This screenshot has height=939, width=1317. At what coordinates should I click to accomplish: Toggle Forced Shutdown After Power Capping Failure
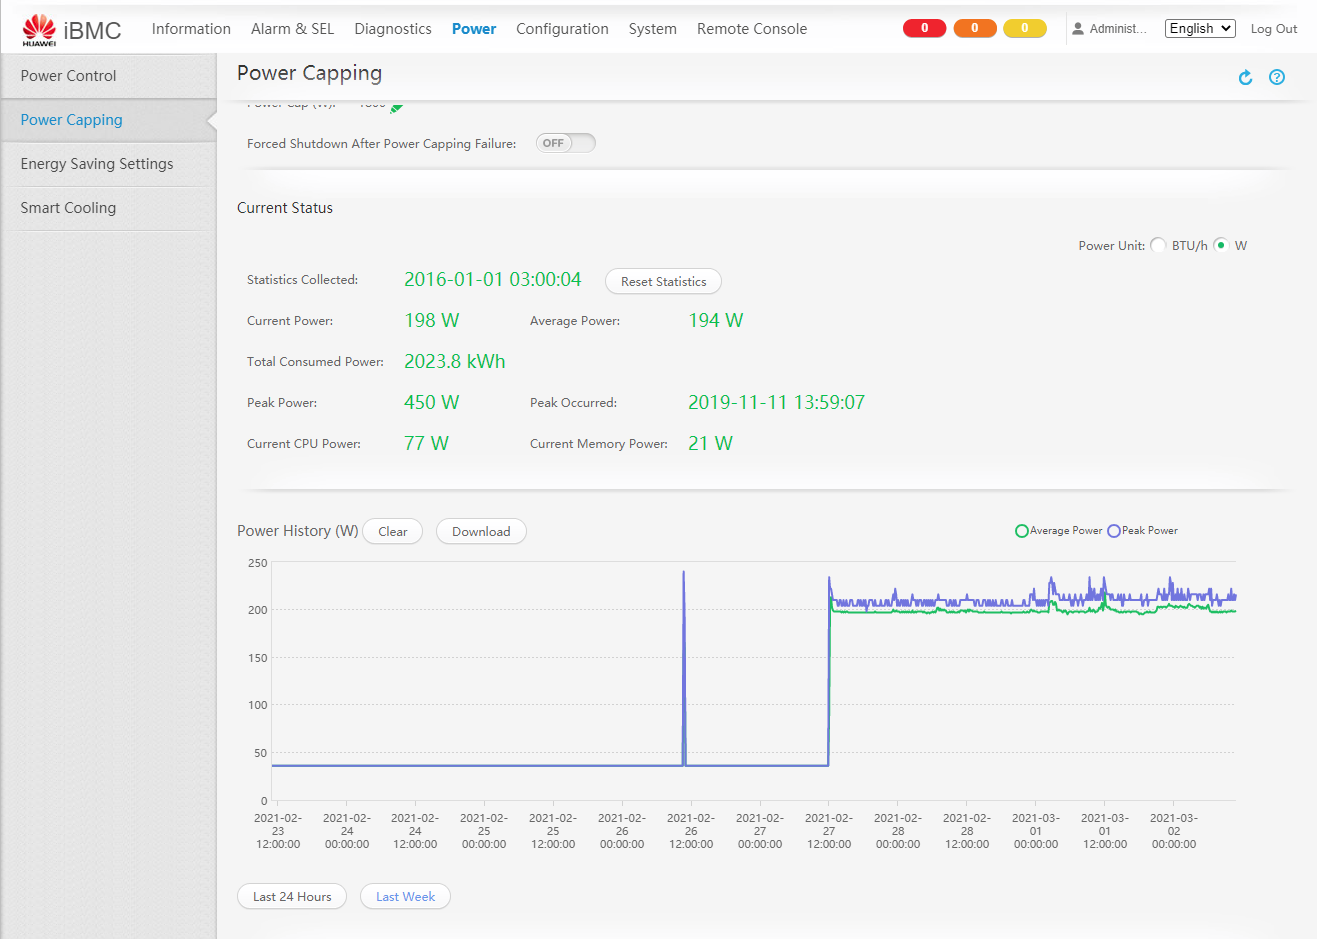(566, 143)
